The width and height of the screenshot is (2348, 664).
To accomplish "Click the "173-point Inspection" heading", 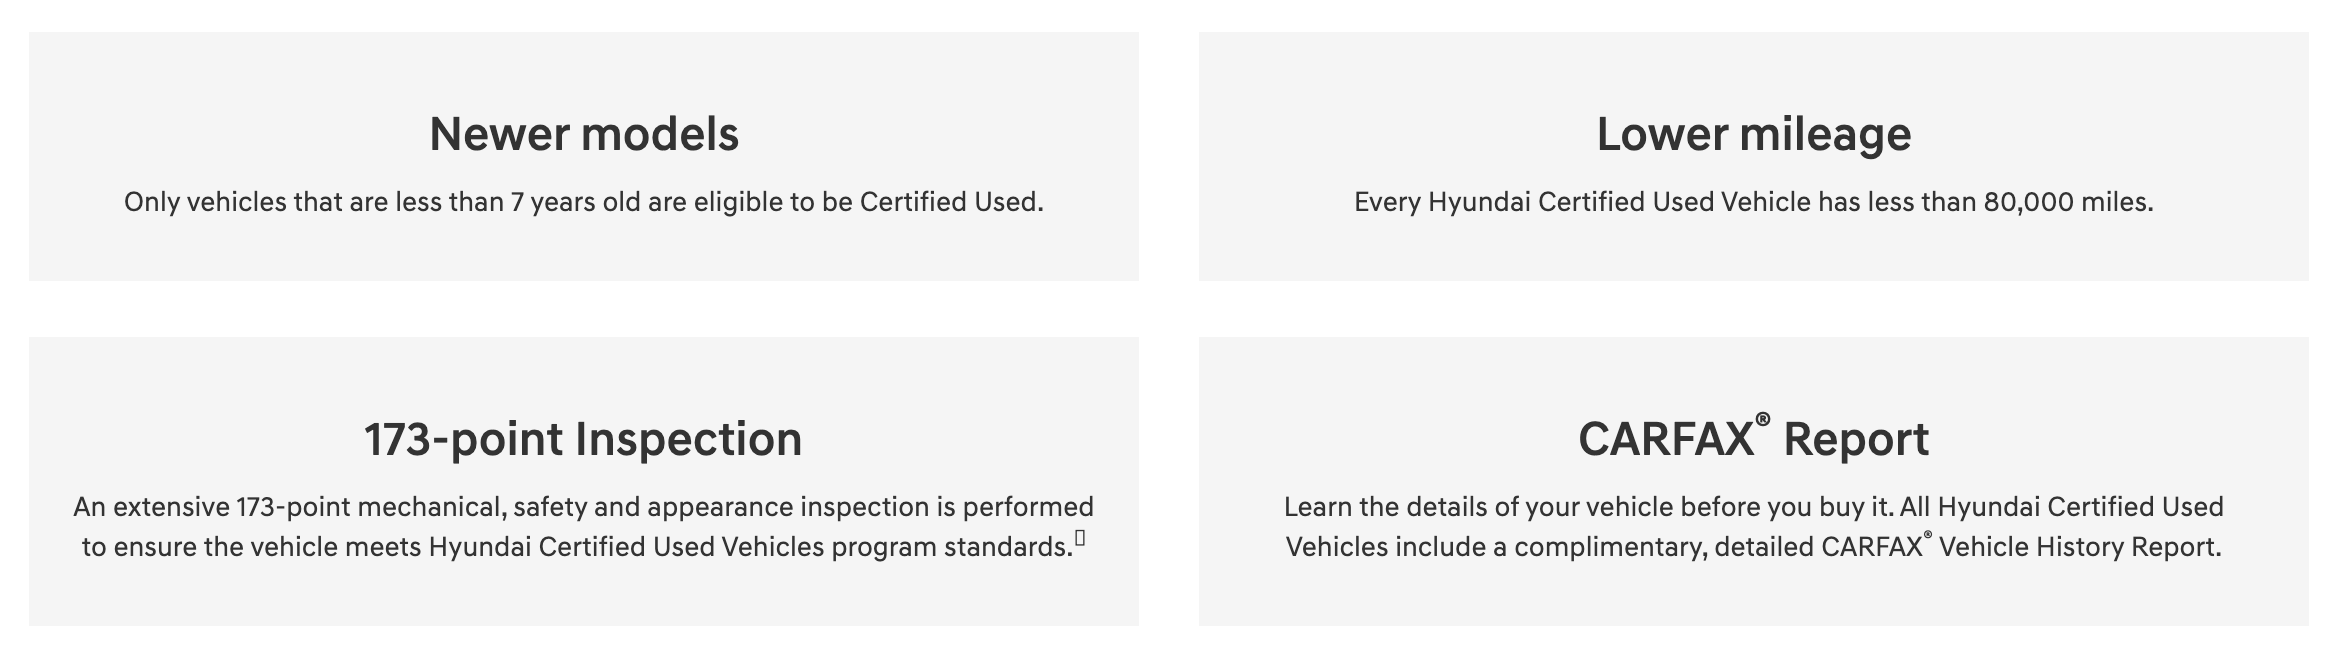I will 583,439.
